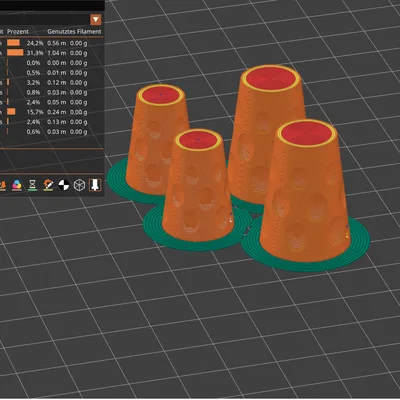Select the row showing 0,5%
The image size is (400, 400).
click(52, 73)
